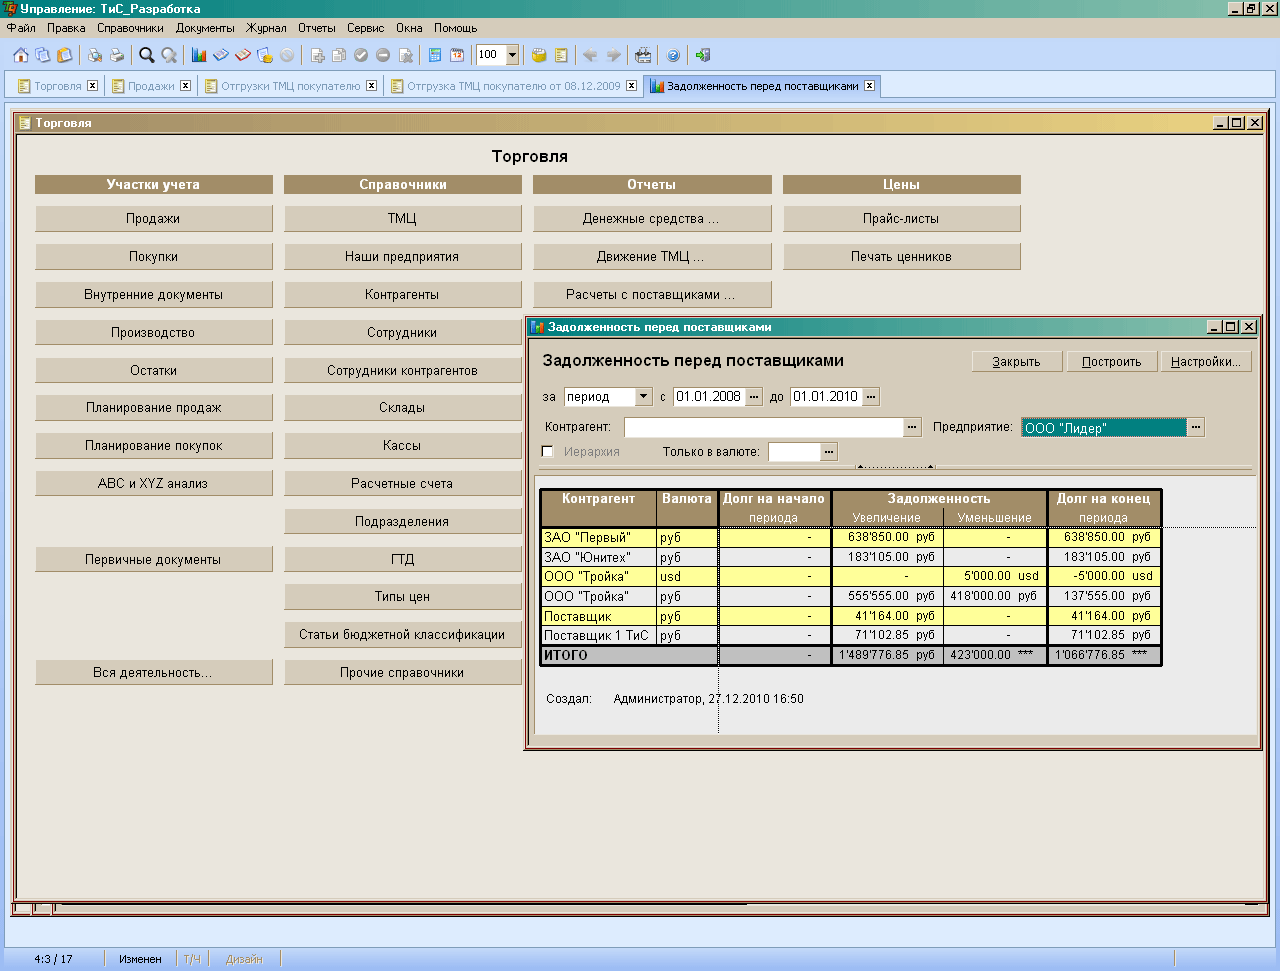Switch to the Продажи tab
Viewport: 1280px width, 971px height.
click(x=151, y=86)
